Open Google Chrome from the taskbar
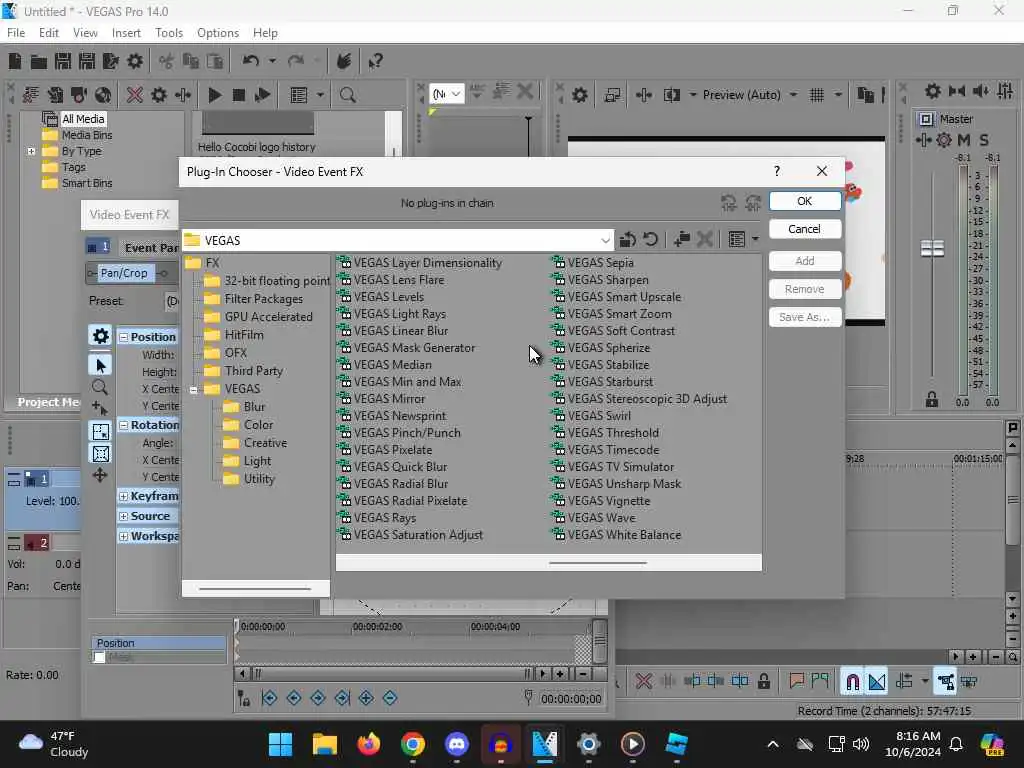This screenshot has width=1024, height=768. [413, 744]
